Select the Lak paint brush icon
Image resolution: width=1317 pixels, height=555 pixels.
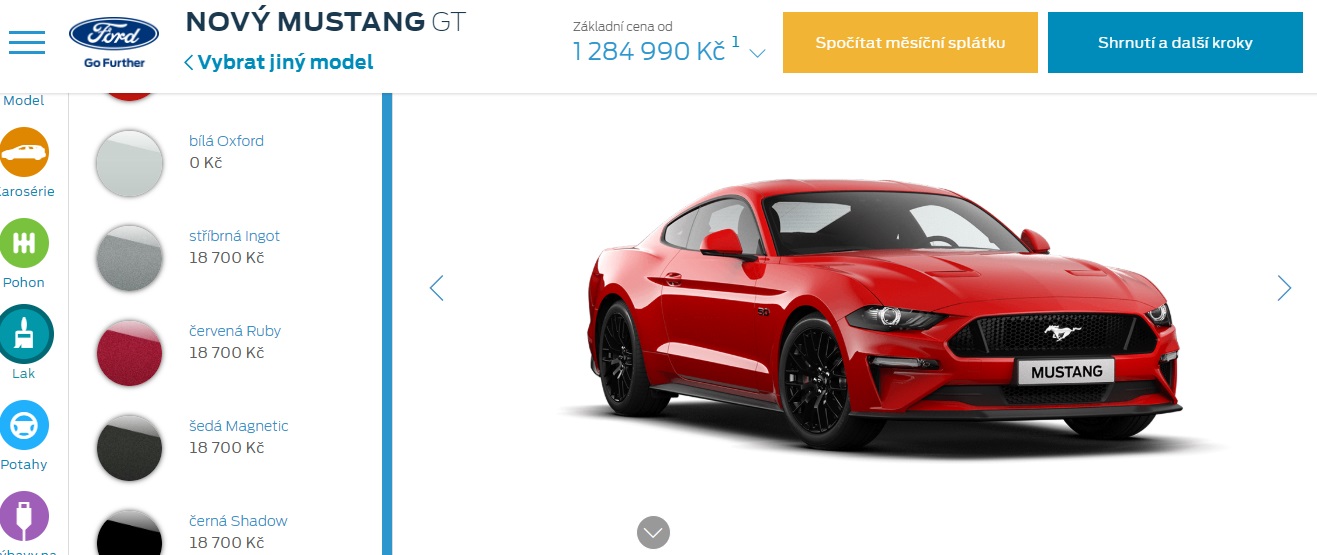coord(24,334)
